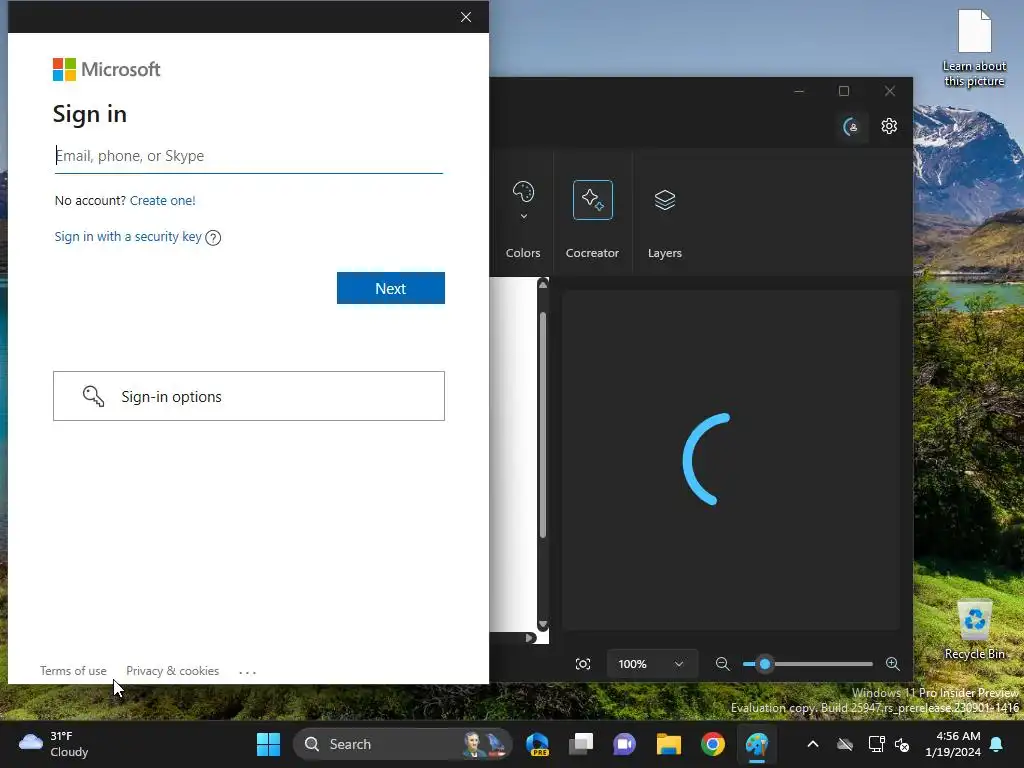Open the 100% zoom level dropdown
The height and width of the screenshot is (768, 1024).
(652, 664)
